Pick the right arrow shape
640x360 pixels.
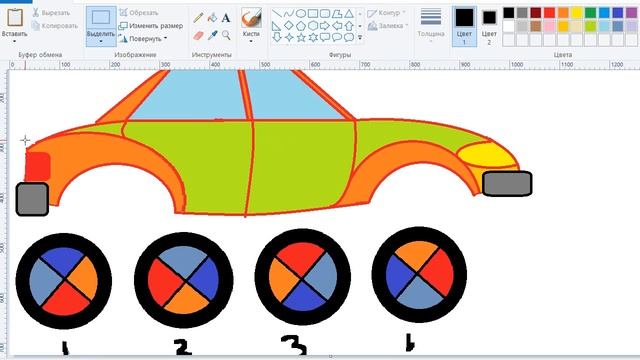pos(324,26)
